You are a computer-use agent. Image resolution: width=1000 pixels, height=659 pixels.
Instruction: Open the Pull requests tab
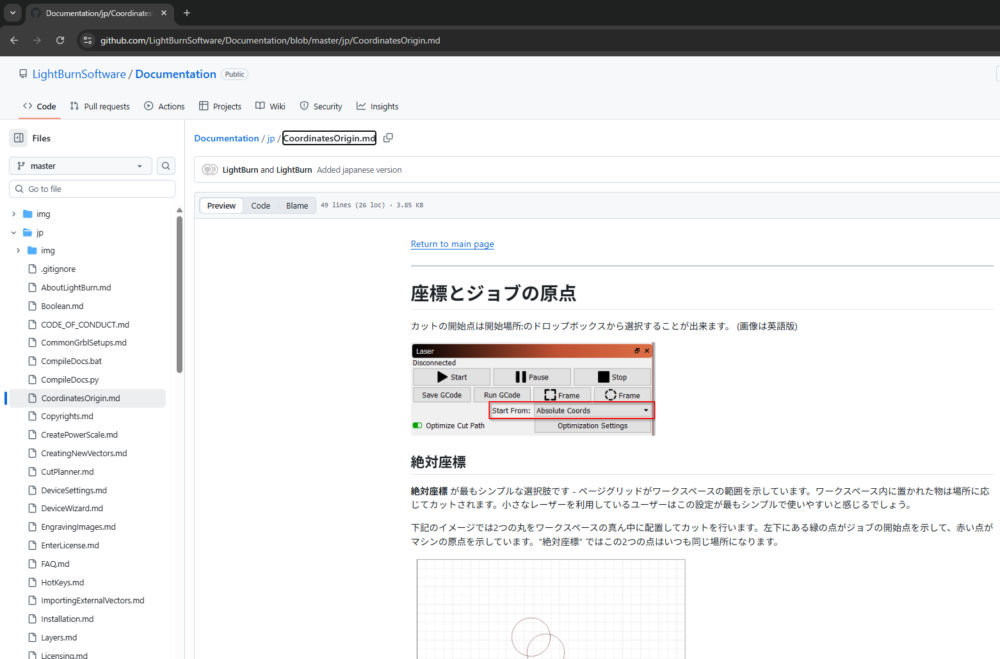coord(100,106)
